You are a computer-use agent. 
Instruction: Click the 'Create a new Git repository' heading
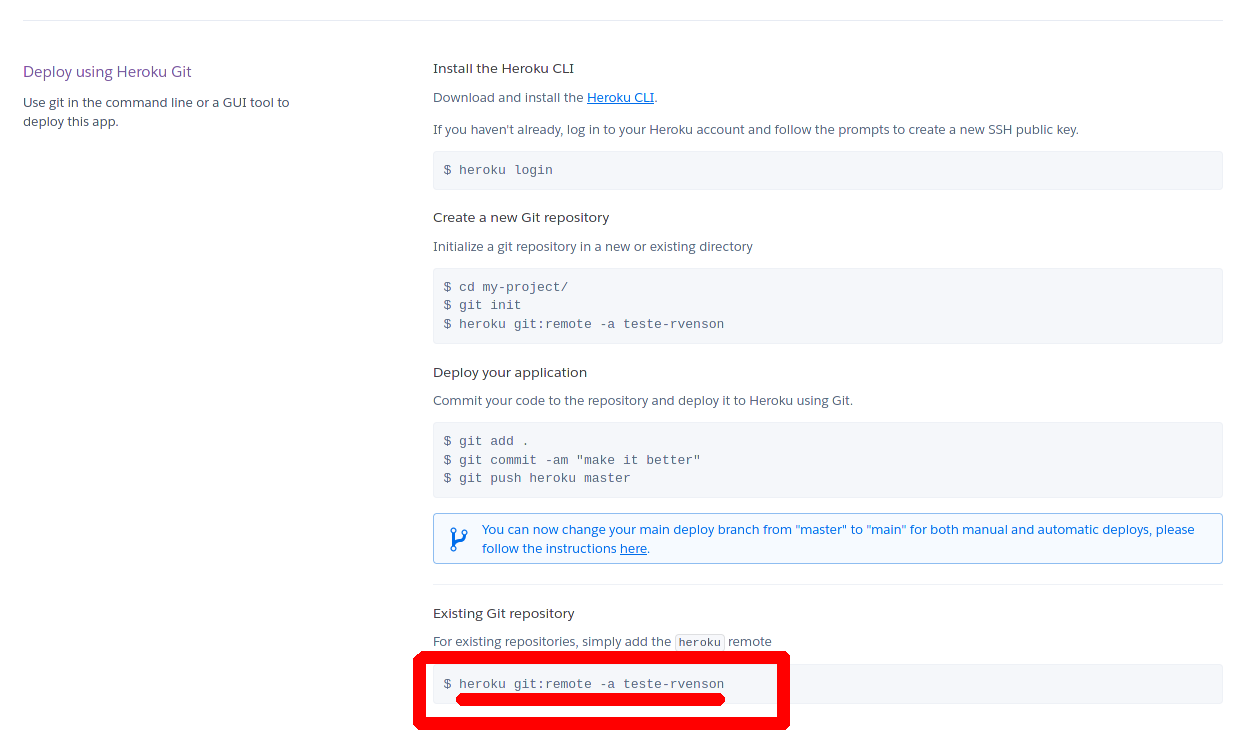pos(521,218)
